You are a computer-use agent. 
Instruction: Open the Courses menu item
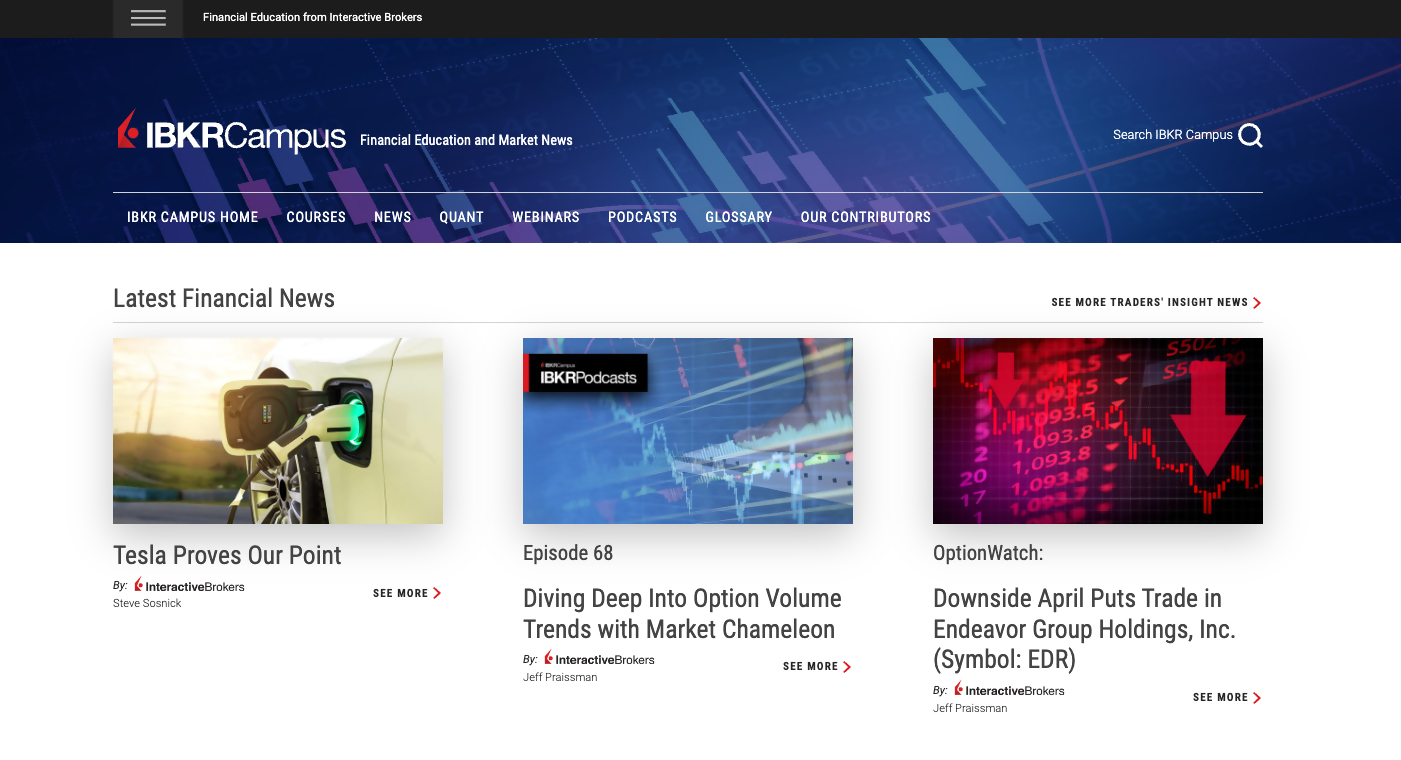316,217
